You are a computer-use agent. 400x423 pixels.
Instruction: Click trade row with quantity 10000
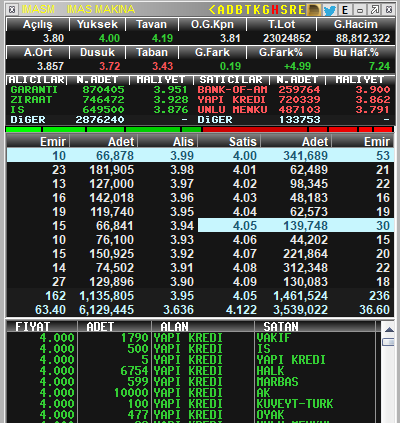(191, 393)
